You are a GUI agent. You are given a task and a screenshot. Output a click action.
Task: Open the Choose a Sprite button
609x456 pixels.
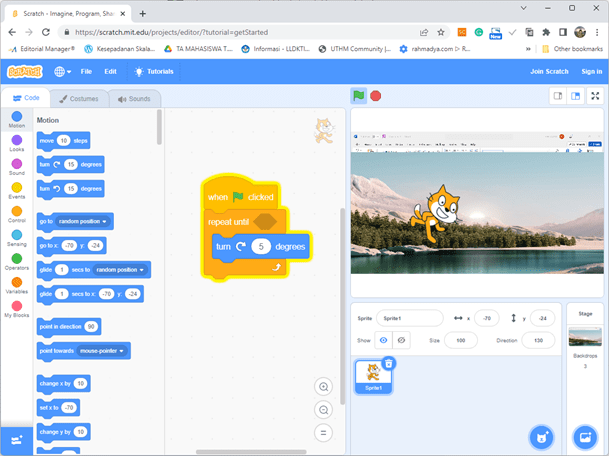coord(541,437)
